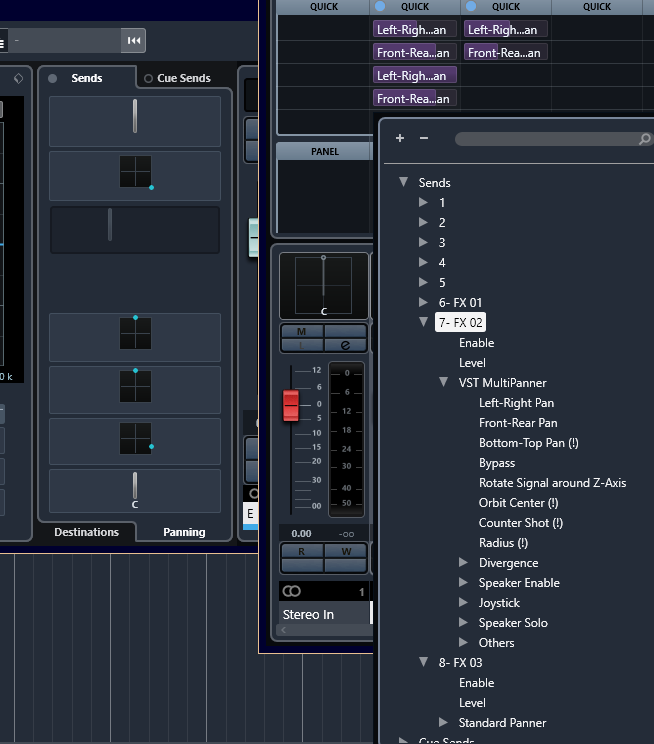This screenshot has width=654, height=744.
Task: Expand the Standard Panner node
Action: [443, 722]
